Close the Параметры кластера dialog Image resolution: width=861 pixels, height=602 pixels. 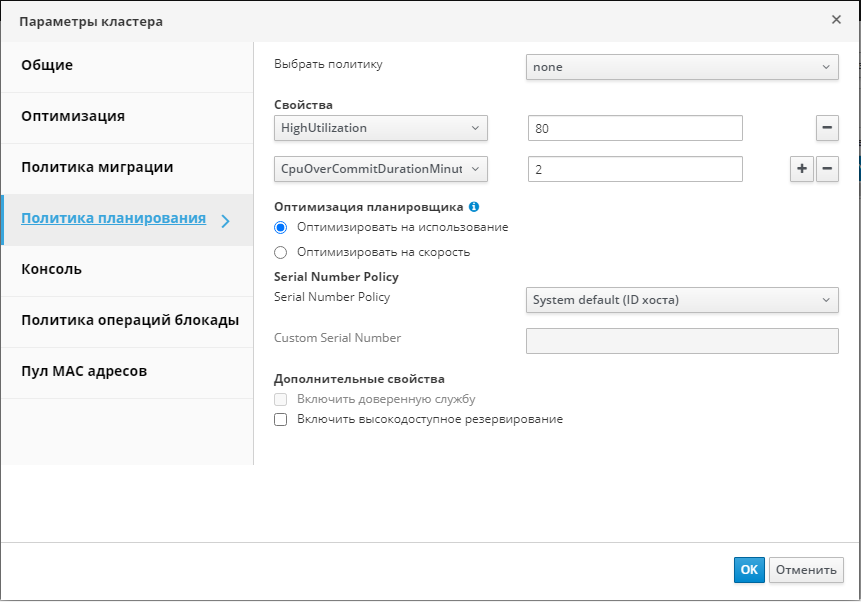point(836,19)
